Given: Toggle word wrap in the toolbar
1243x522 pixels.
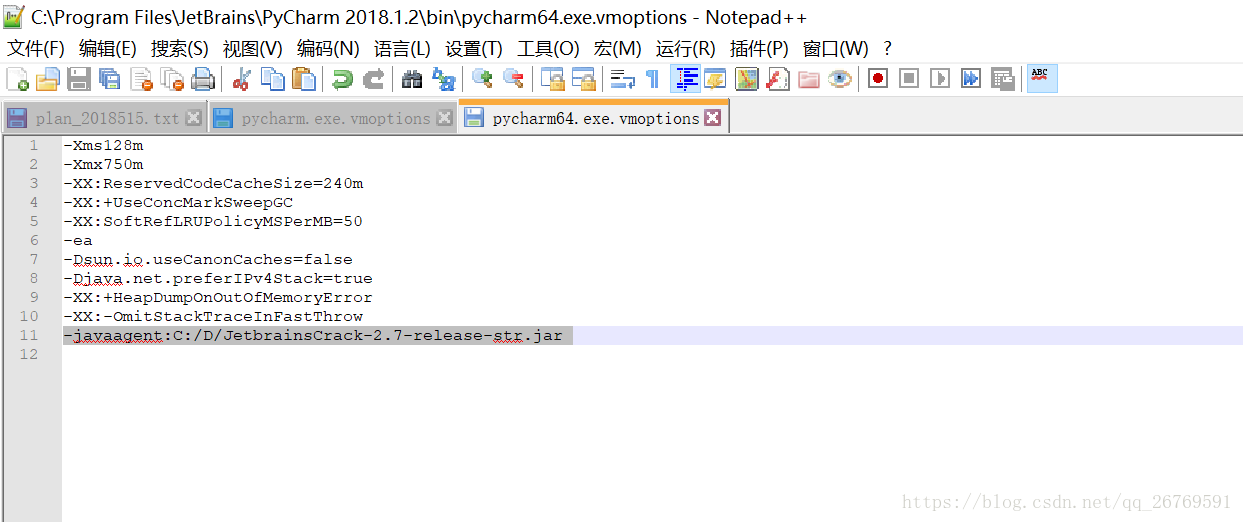Looking at the screenshot, I should click(622, 79).
